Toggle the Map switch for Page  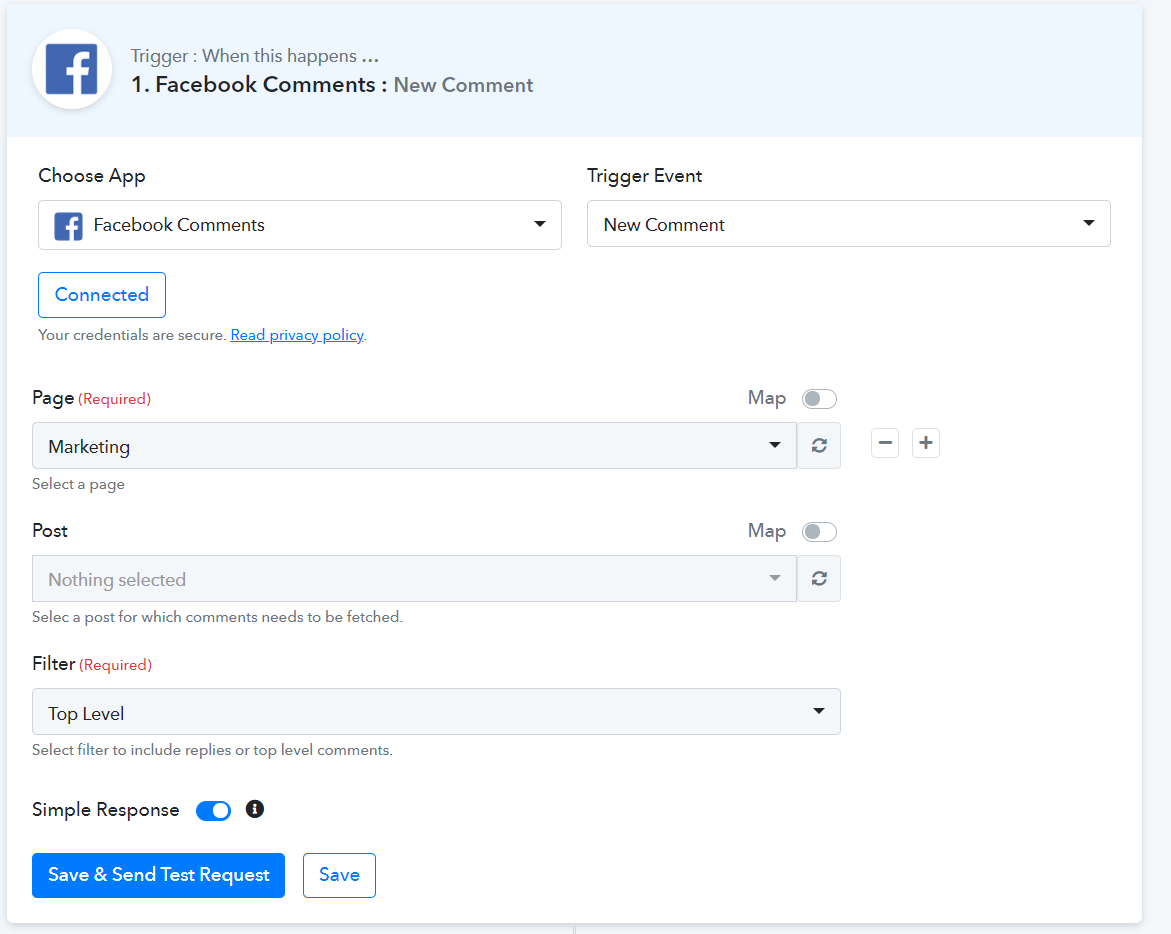(x=819, y=399)
